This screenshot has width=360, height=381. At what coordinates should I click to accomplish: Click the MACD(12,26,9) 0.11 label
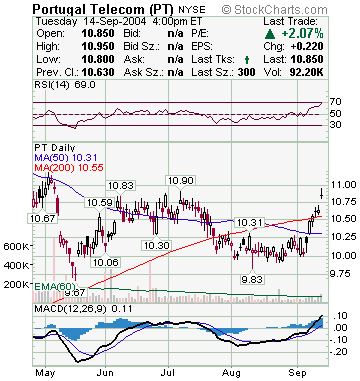pos(83,309)
